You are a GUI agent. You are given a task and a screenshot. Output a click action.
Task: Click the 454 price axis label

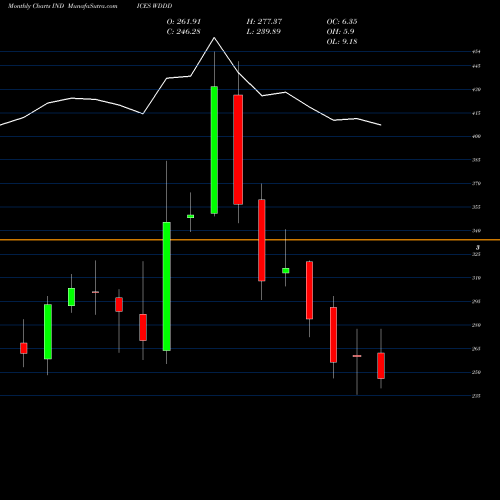pyautogui.click(x=476, y=52)
